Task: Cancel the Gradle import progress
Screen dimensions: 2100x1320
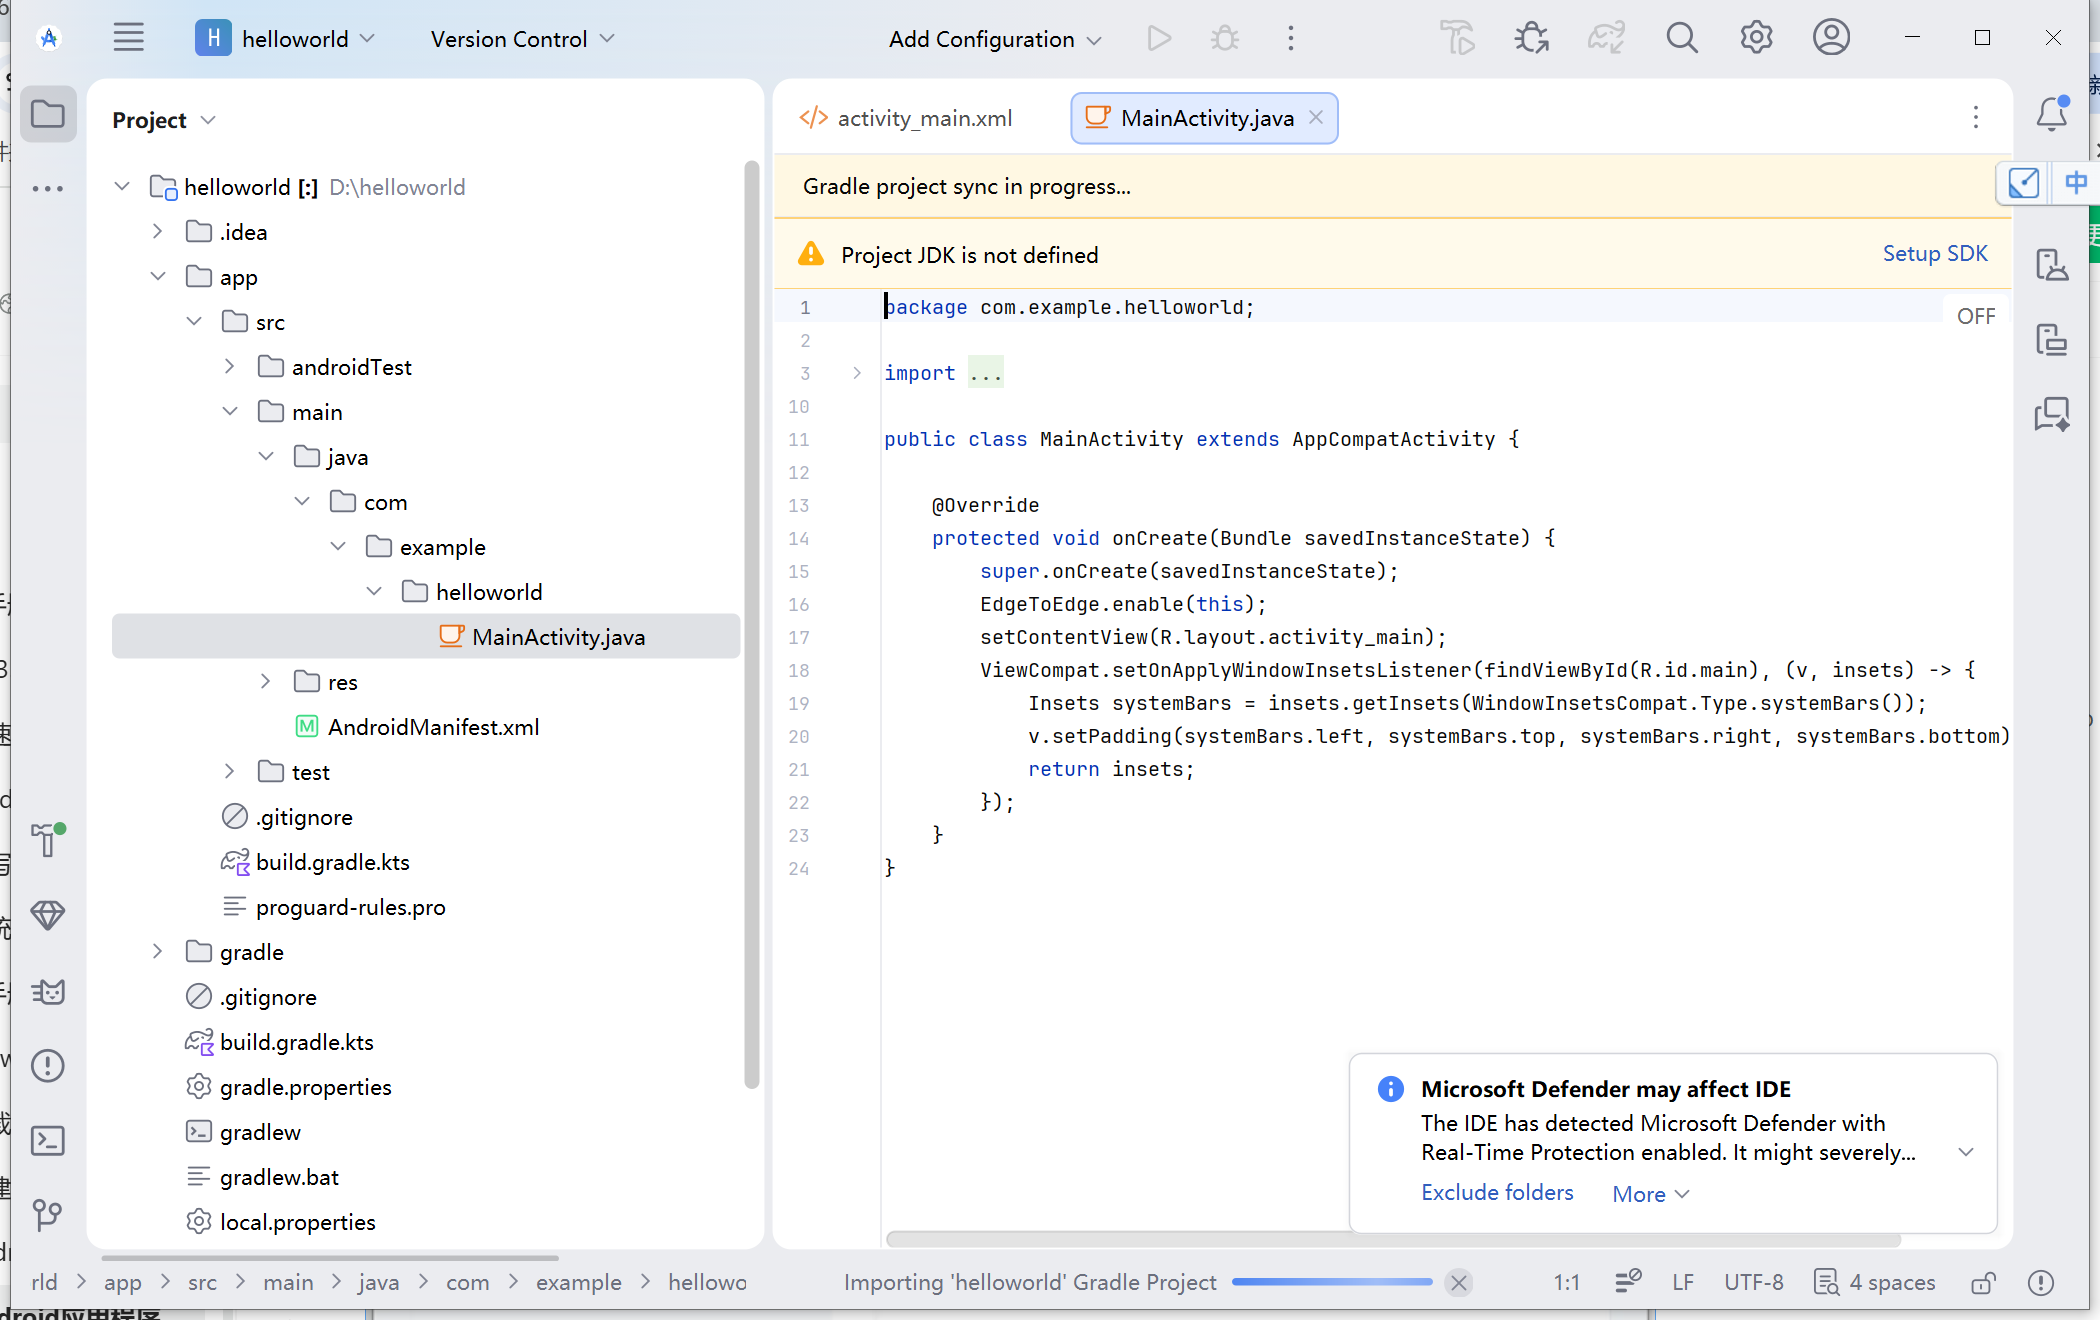Action: tap(1459, 1283)
